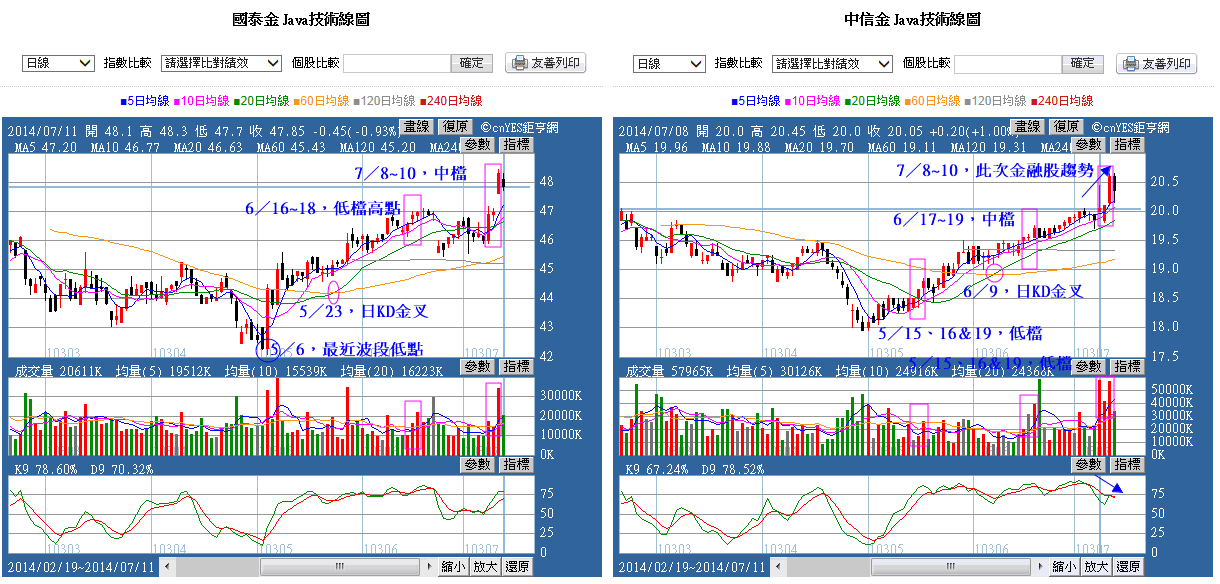Expand 請選擇比對績效 dropdown in 國泰金 chart

click(x=221, y=63)
